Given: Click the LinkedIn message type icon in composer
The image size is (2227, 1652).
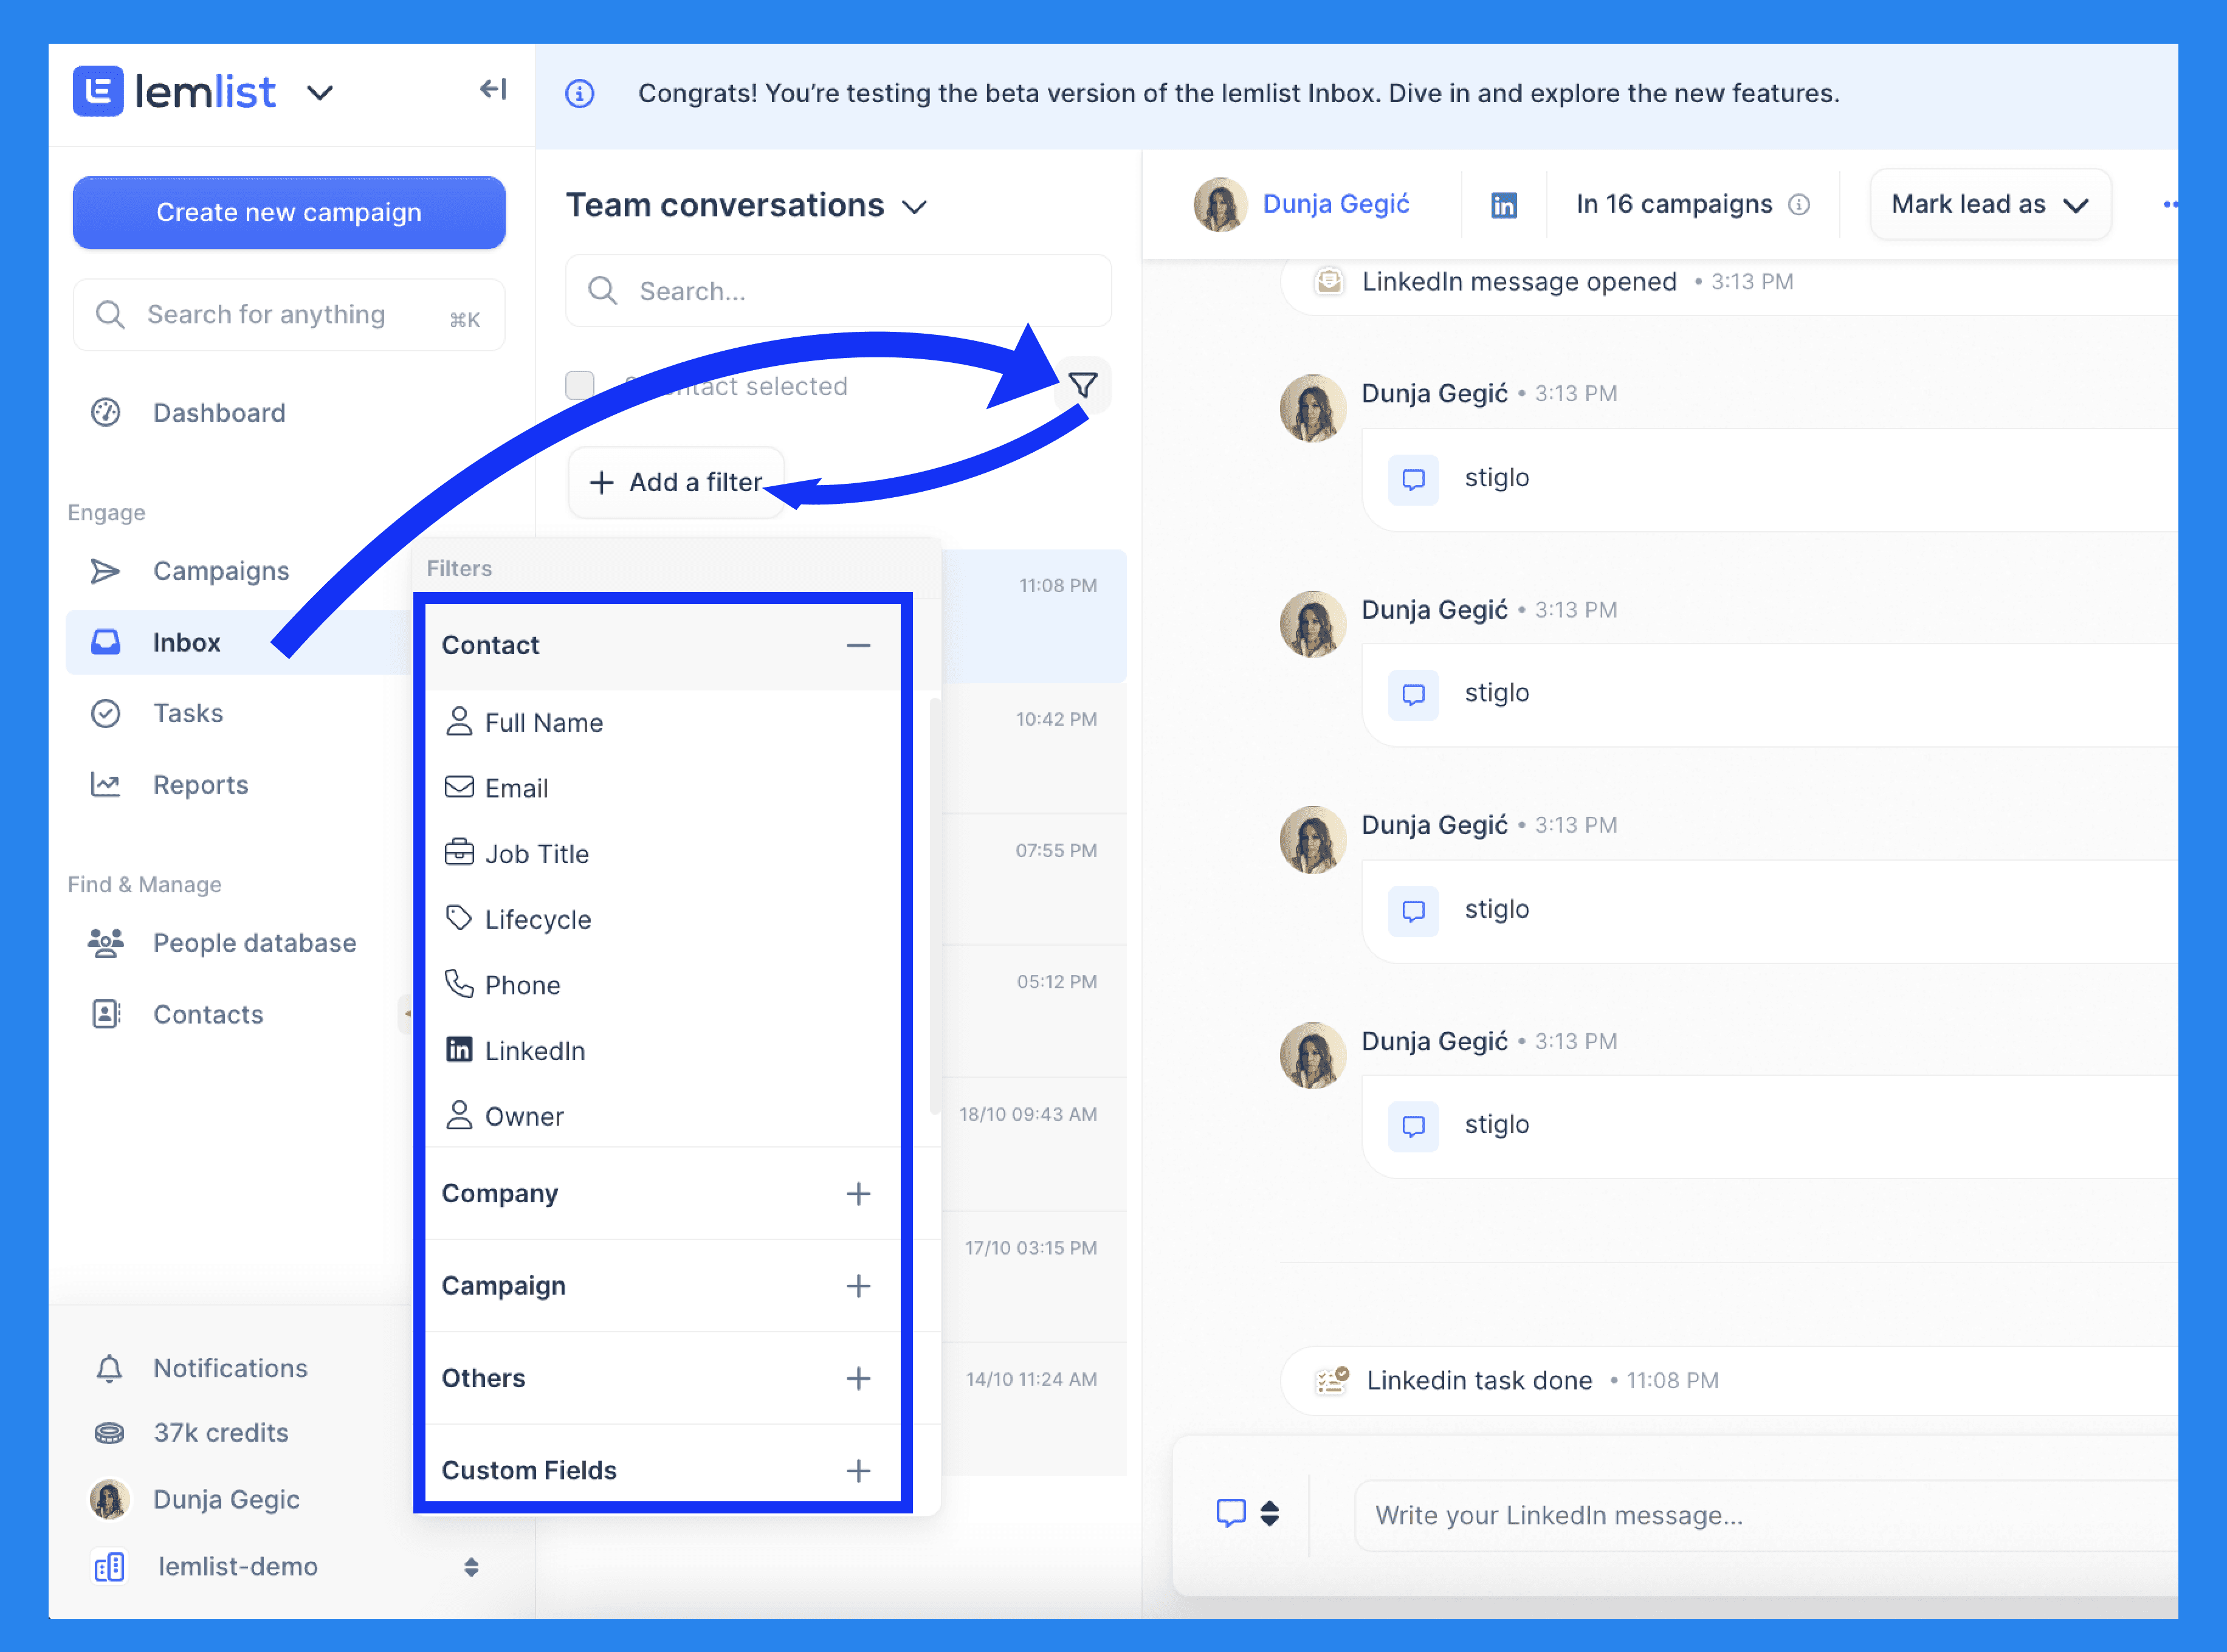Looking at the screenshot, I should (x=1231, y=1513).
